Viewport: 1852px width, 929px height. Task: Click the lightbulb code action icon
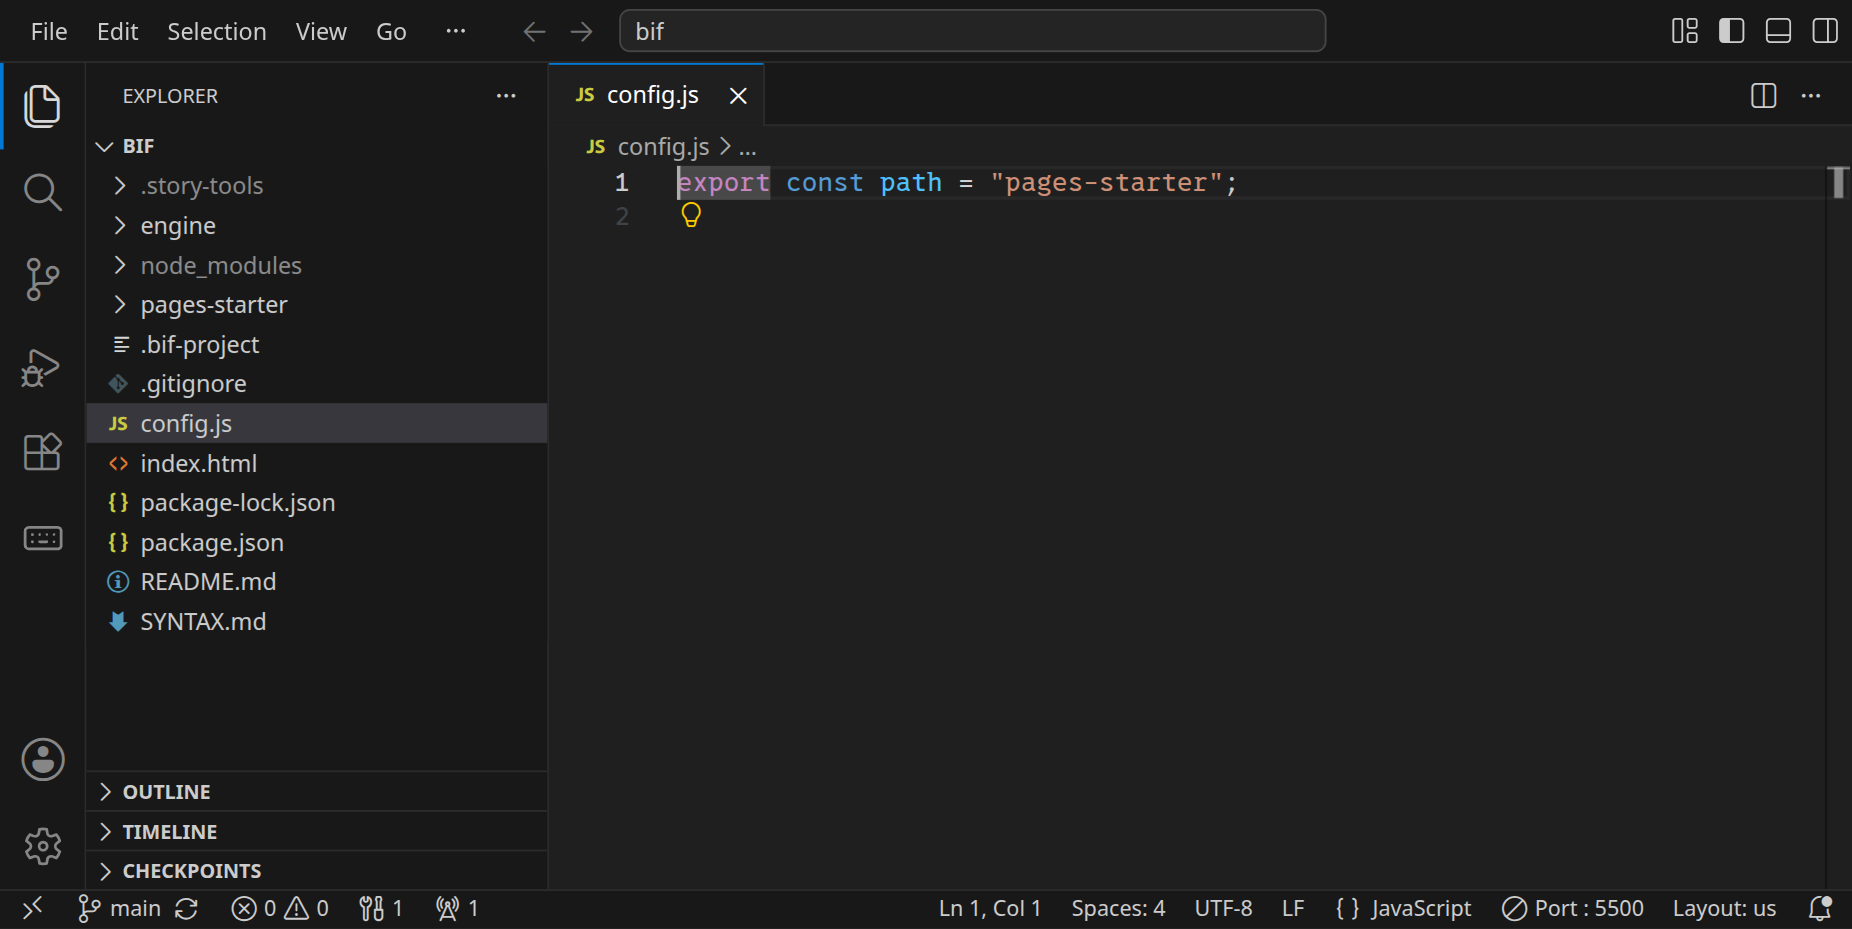pos(691,215)
